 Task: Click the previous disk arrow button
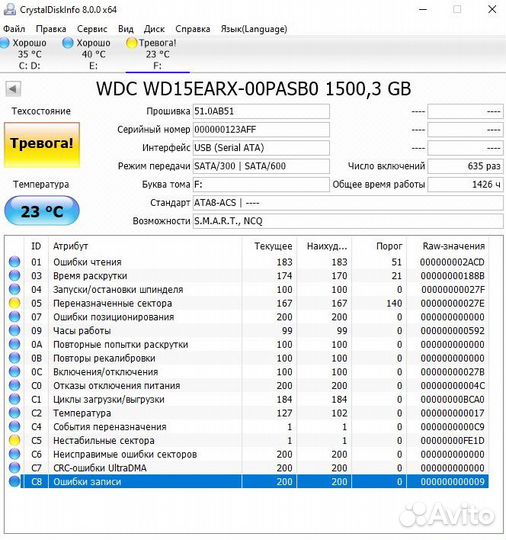click(13, 89)
